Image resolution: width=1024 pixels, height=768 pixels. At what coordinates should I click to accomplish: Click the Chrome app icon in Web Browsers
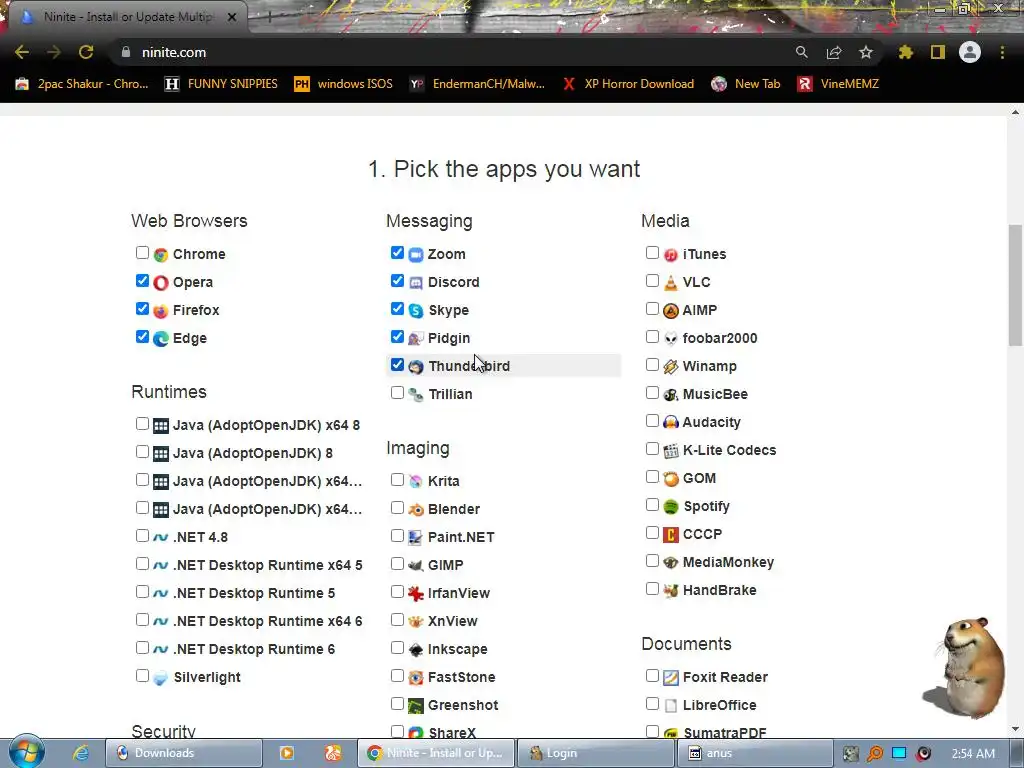click(161, 255)
